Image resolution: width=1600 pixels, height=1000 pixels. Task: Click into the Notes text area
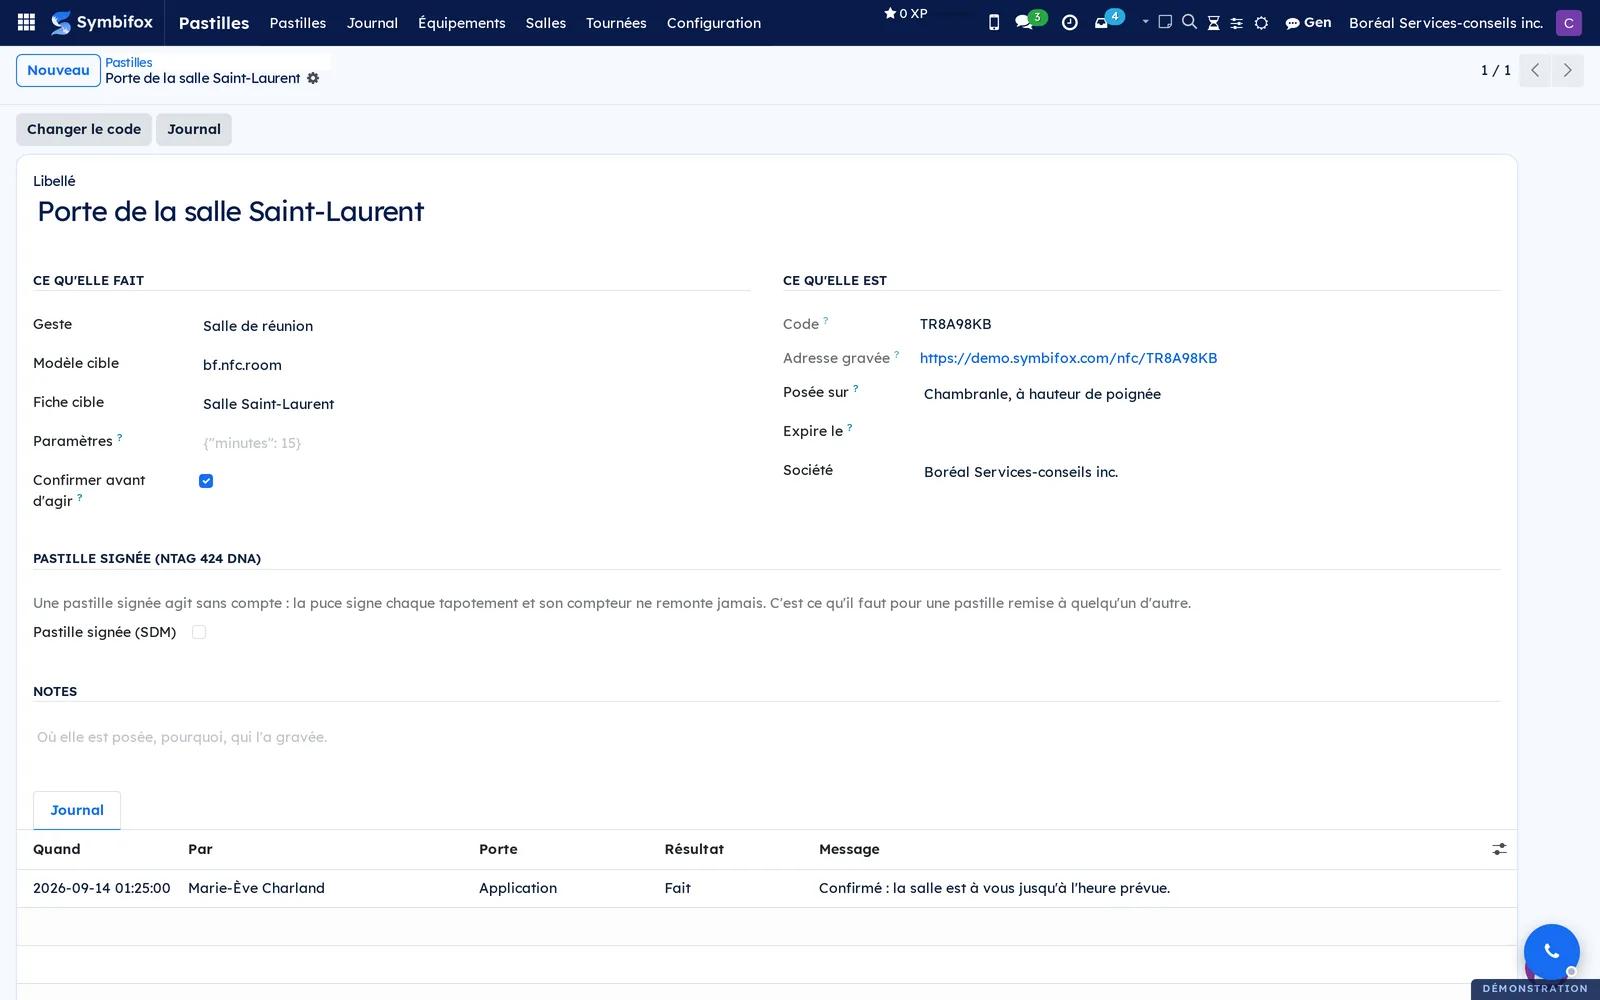[x=767, y=737]
